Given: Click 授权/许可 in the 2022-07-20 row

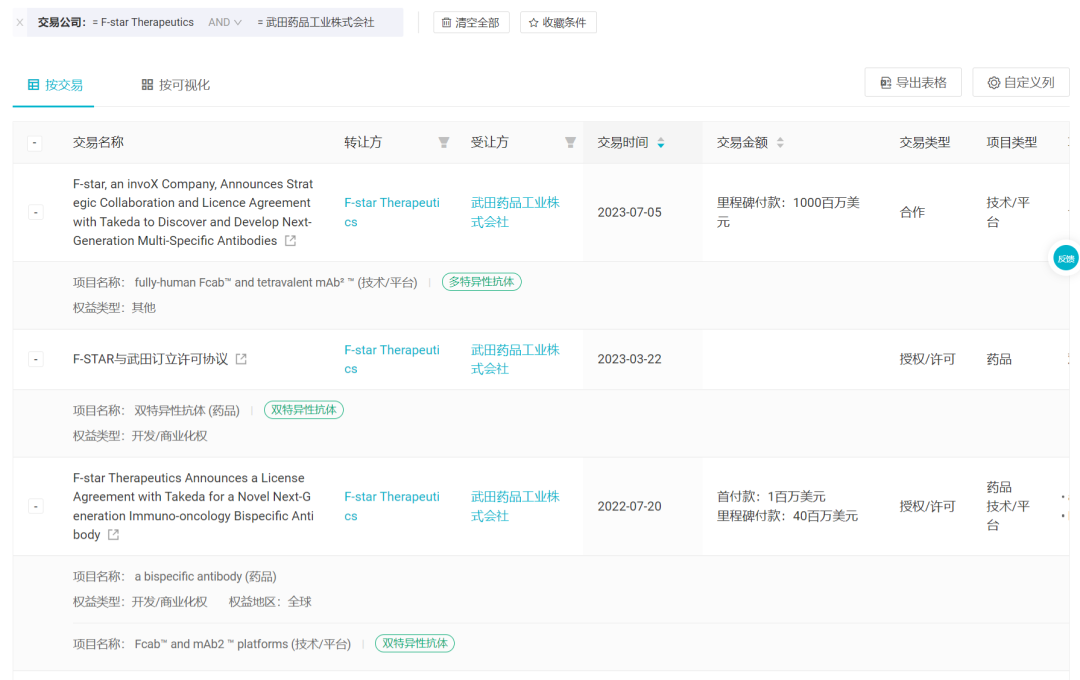Looking at the screenshot, I should click(x=927, y=506).
